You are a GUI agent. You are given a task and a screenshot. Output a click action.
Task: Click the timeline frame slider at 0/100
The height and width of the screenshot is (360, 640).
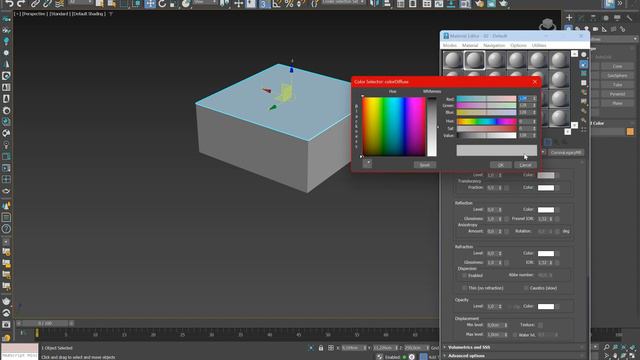45,323
